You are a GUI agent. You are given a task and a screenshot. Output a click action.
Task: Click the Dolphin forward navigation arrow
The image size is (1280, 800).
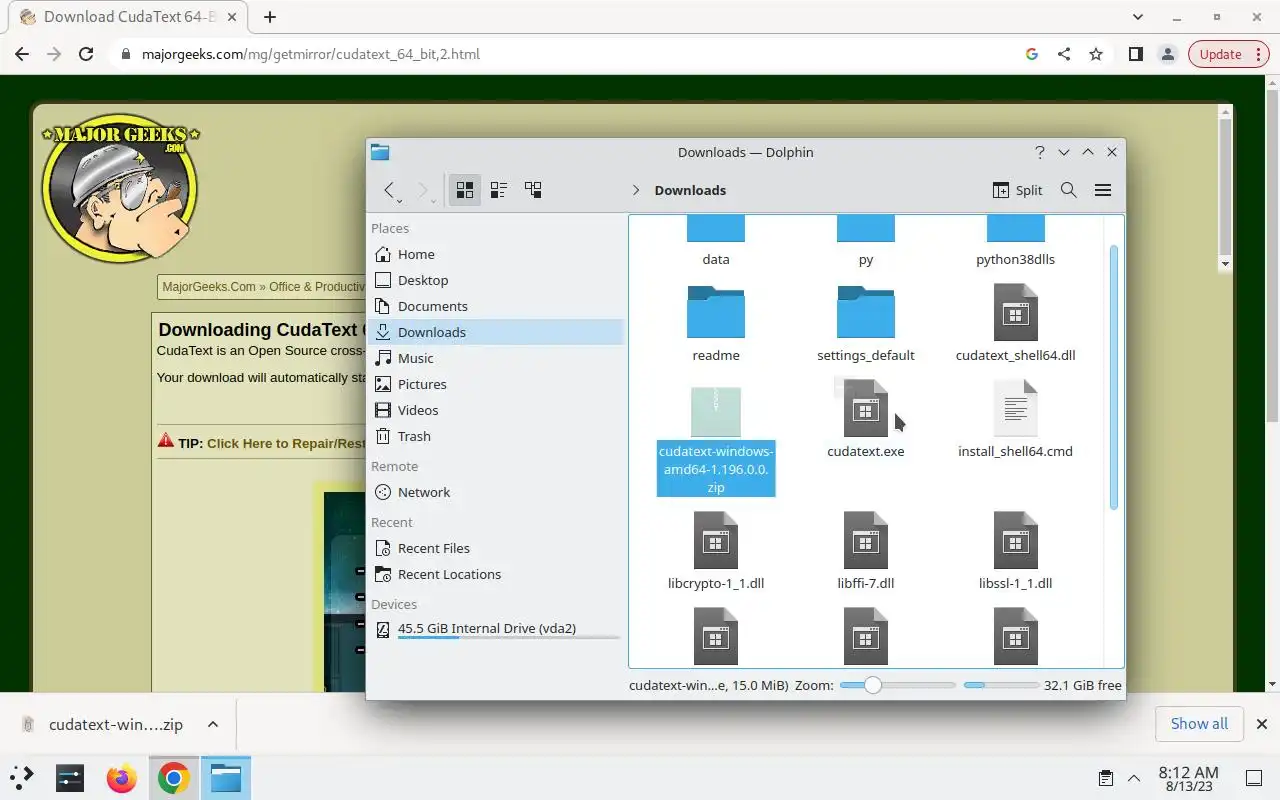(423, 190)
